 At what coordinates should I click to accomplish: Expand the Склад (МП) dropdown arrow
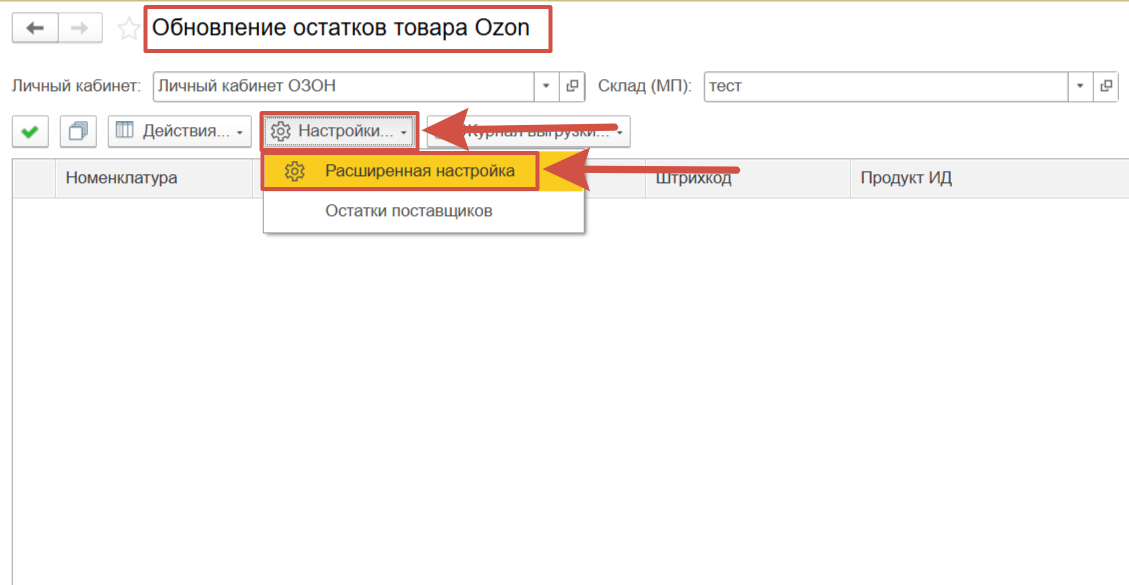pos(1080,86)
